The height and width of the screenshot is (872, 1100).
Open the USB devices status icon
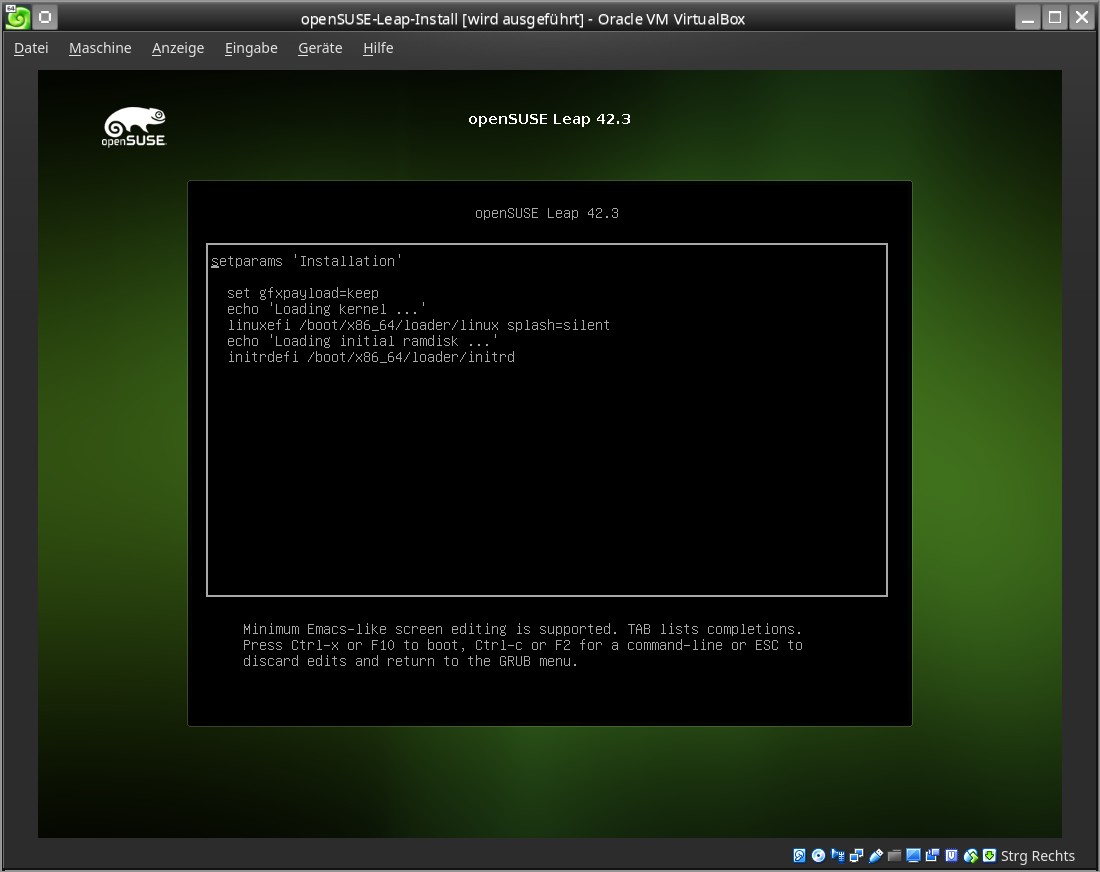(x=876, y=855)
